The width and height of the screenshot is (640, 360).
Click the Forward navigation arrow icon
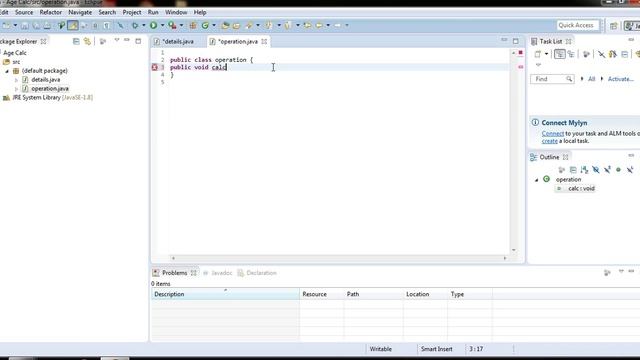pyautogui.click(x=338, y=25)
